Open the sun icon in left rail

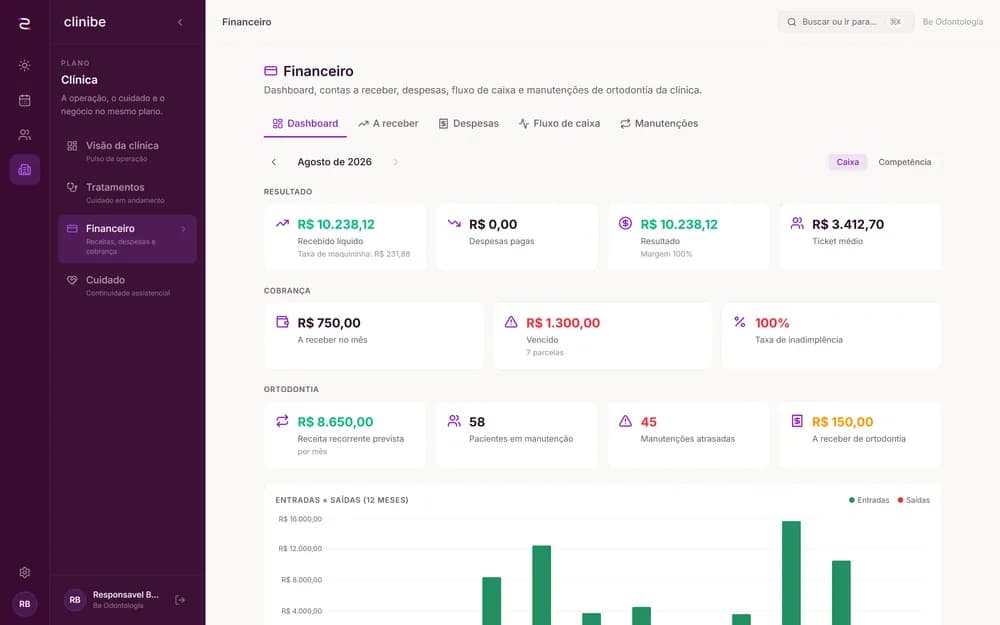point(24,65)
